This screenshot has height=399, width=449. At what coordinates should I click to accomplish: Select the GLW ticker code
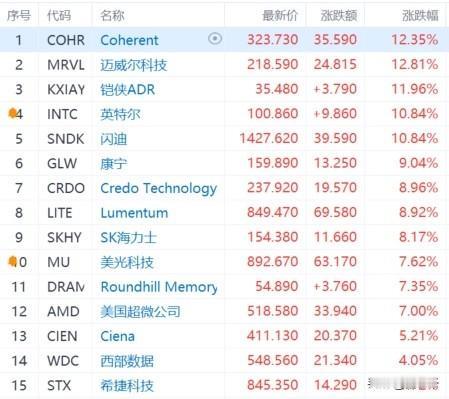(62, 163)
